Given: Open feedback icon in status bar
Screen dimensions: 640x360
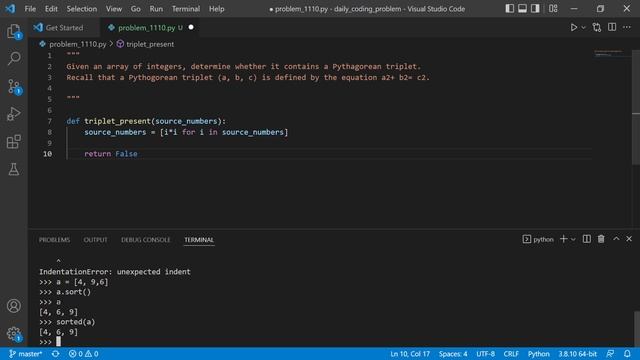Looking at the screenshot, I should click(x=610, y=354).
